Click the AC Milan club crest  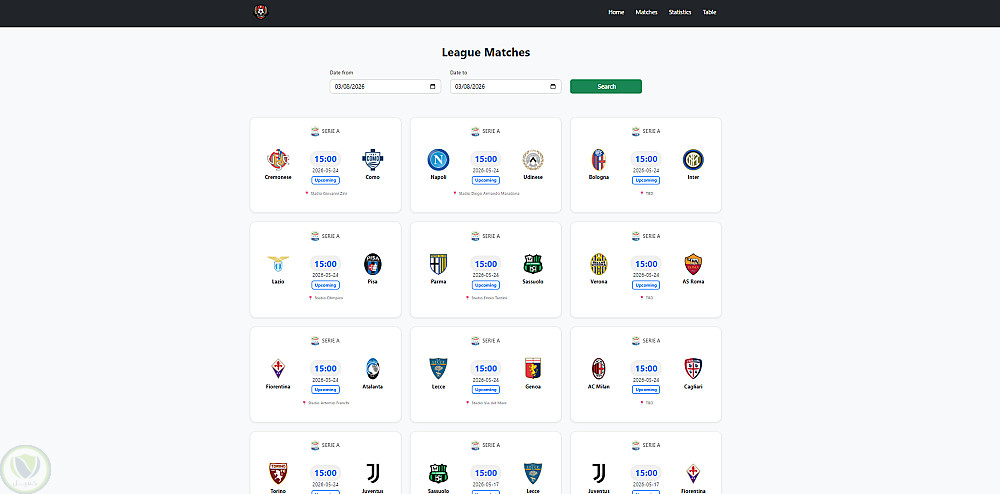pos(599,368)
